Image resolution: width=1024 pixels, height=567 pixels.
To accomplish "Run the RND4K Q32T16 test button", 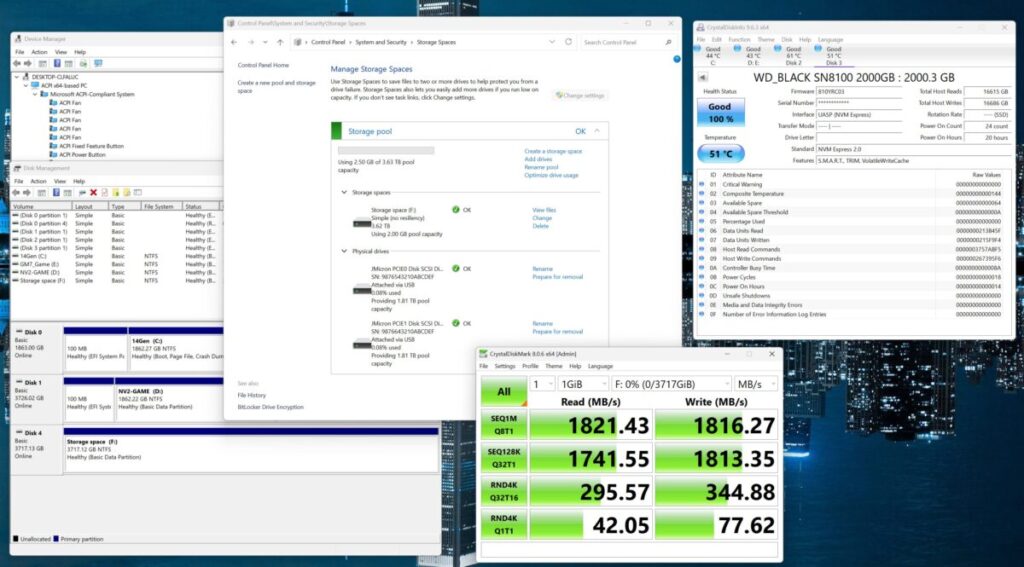I will click(504, 491).
